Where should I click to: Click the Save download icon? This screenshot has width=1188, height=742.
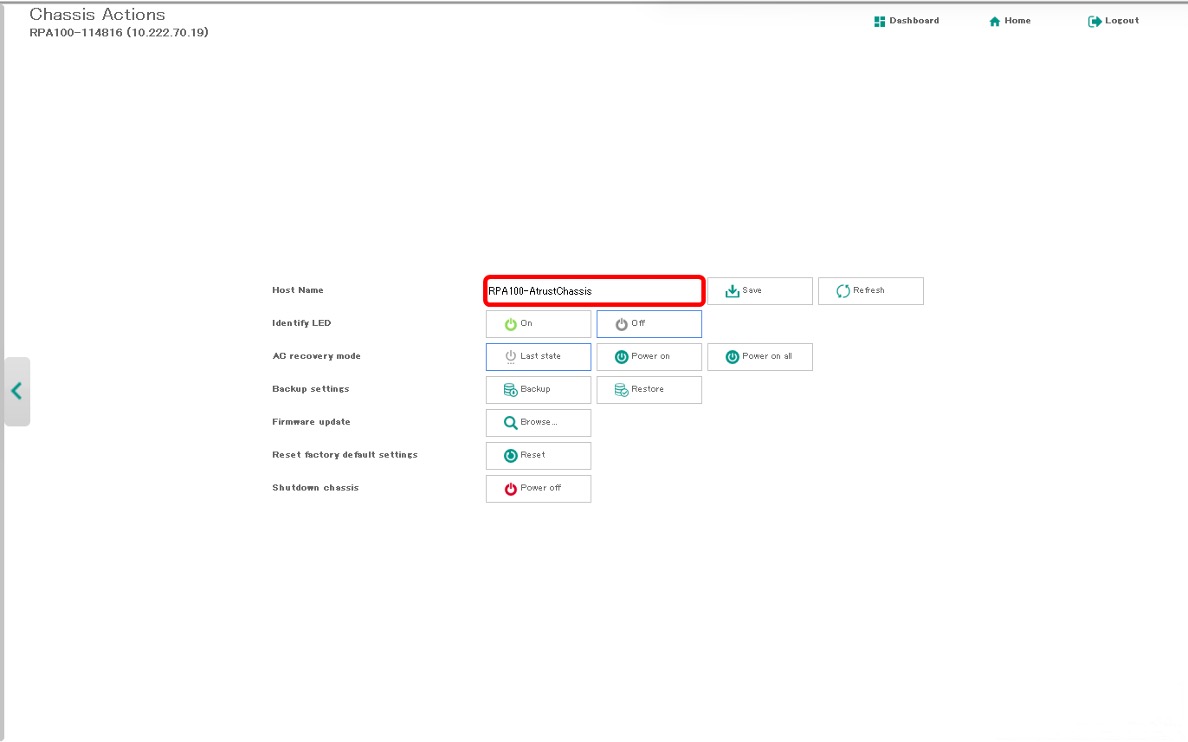click(732, 291)
